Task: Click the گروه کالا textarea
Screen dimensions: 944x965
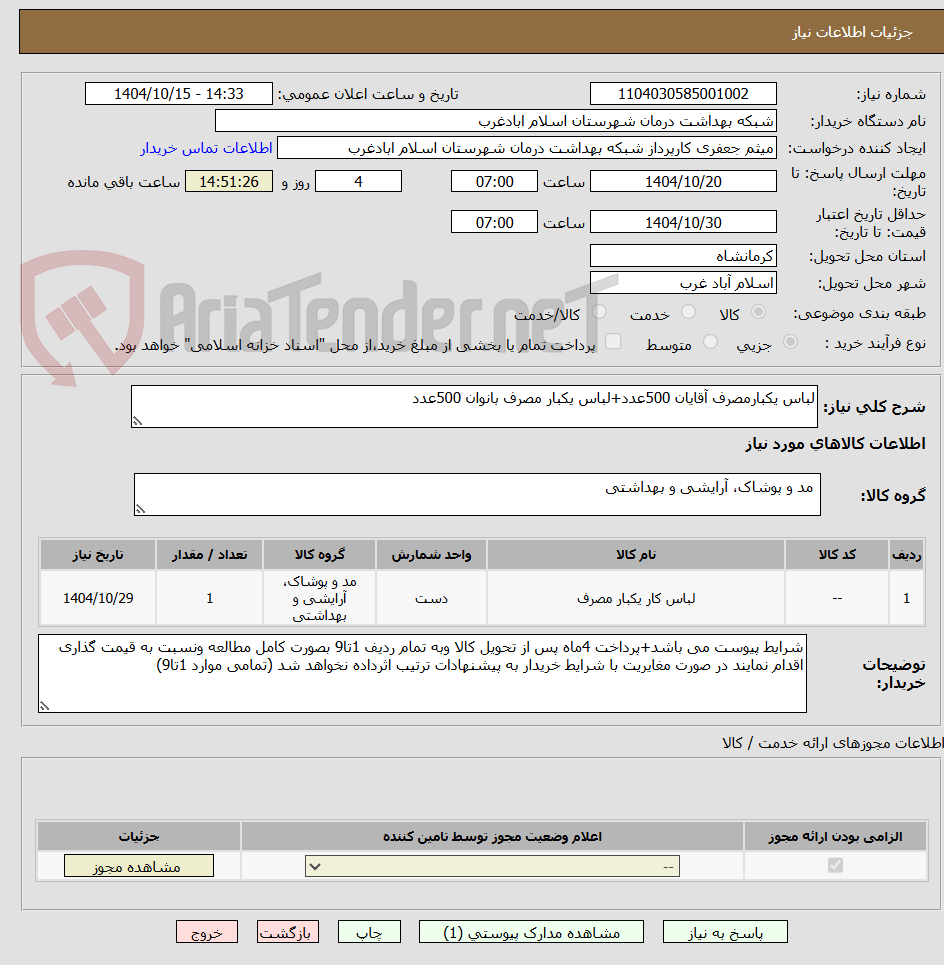Action: pyautogui.click(x=477, y=494)
